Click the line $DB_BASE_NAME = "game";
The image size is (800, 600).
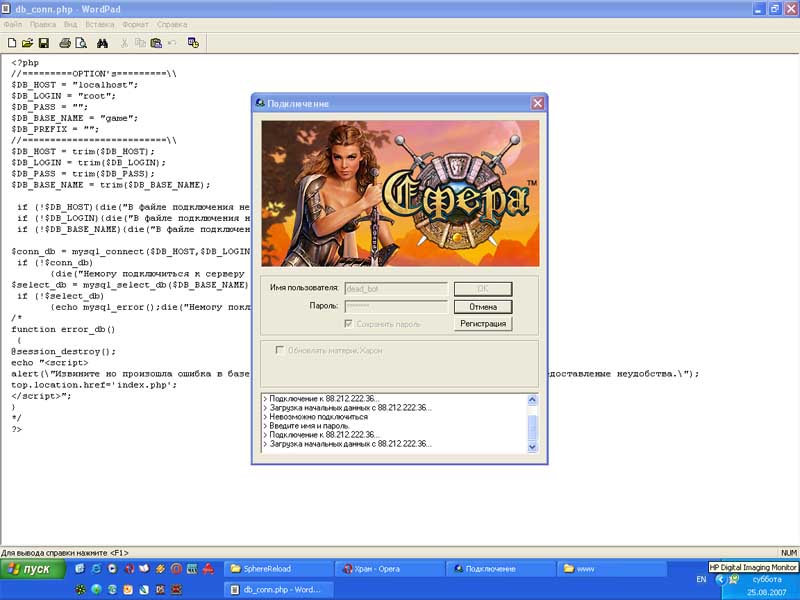pos(74,118)
